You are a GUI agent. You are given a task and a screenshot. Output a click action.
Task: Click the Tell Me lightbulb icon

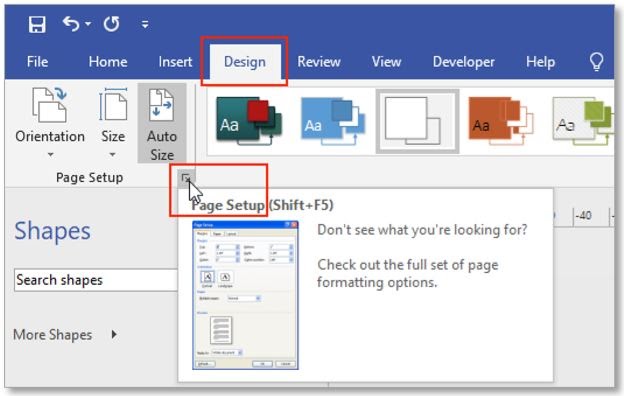[596, 62]
